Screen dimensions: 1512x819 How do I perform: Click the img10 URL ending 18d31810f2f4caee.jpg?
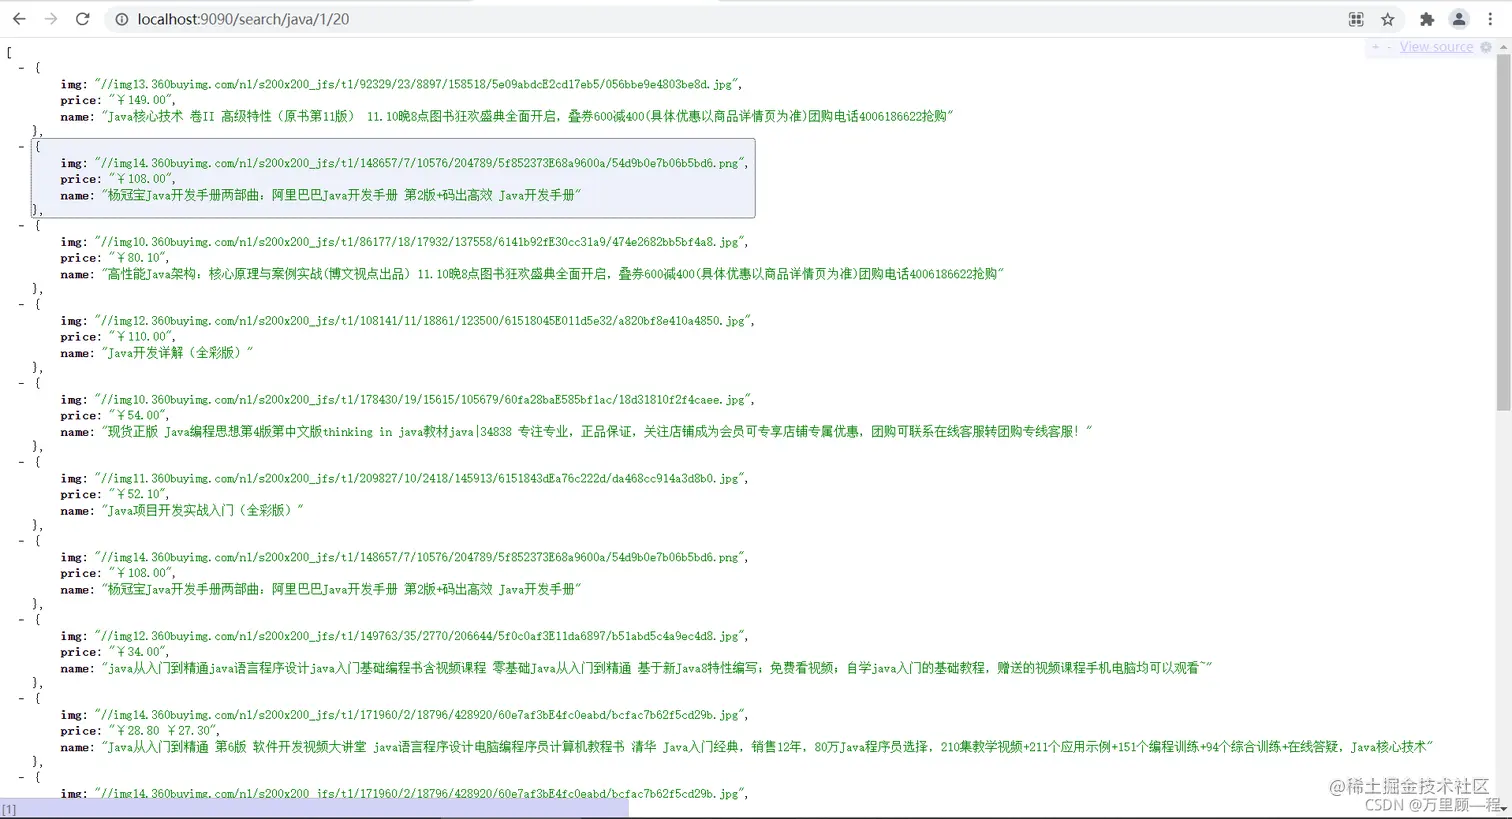point(423,400)
